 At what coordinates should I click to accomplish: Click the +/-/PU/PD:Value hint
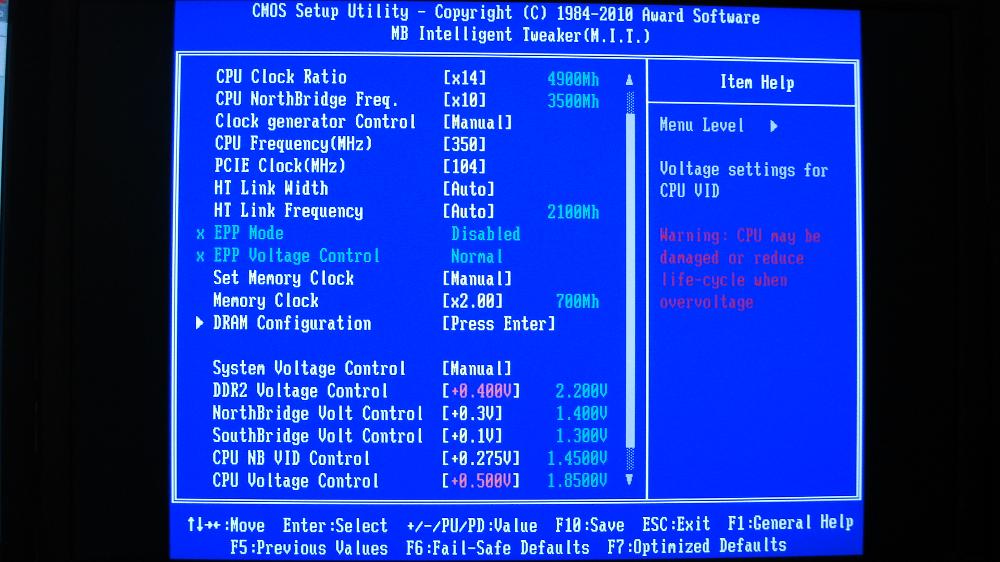pos(472,526)
